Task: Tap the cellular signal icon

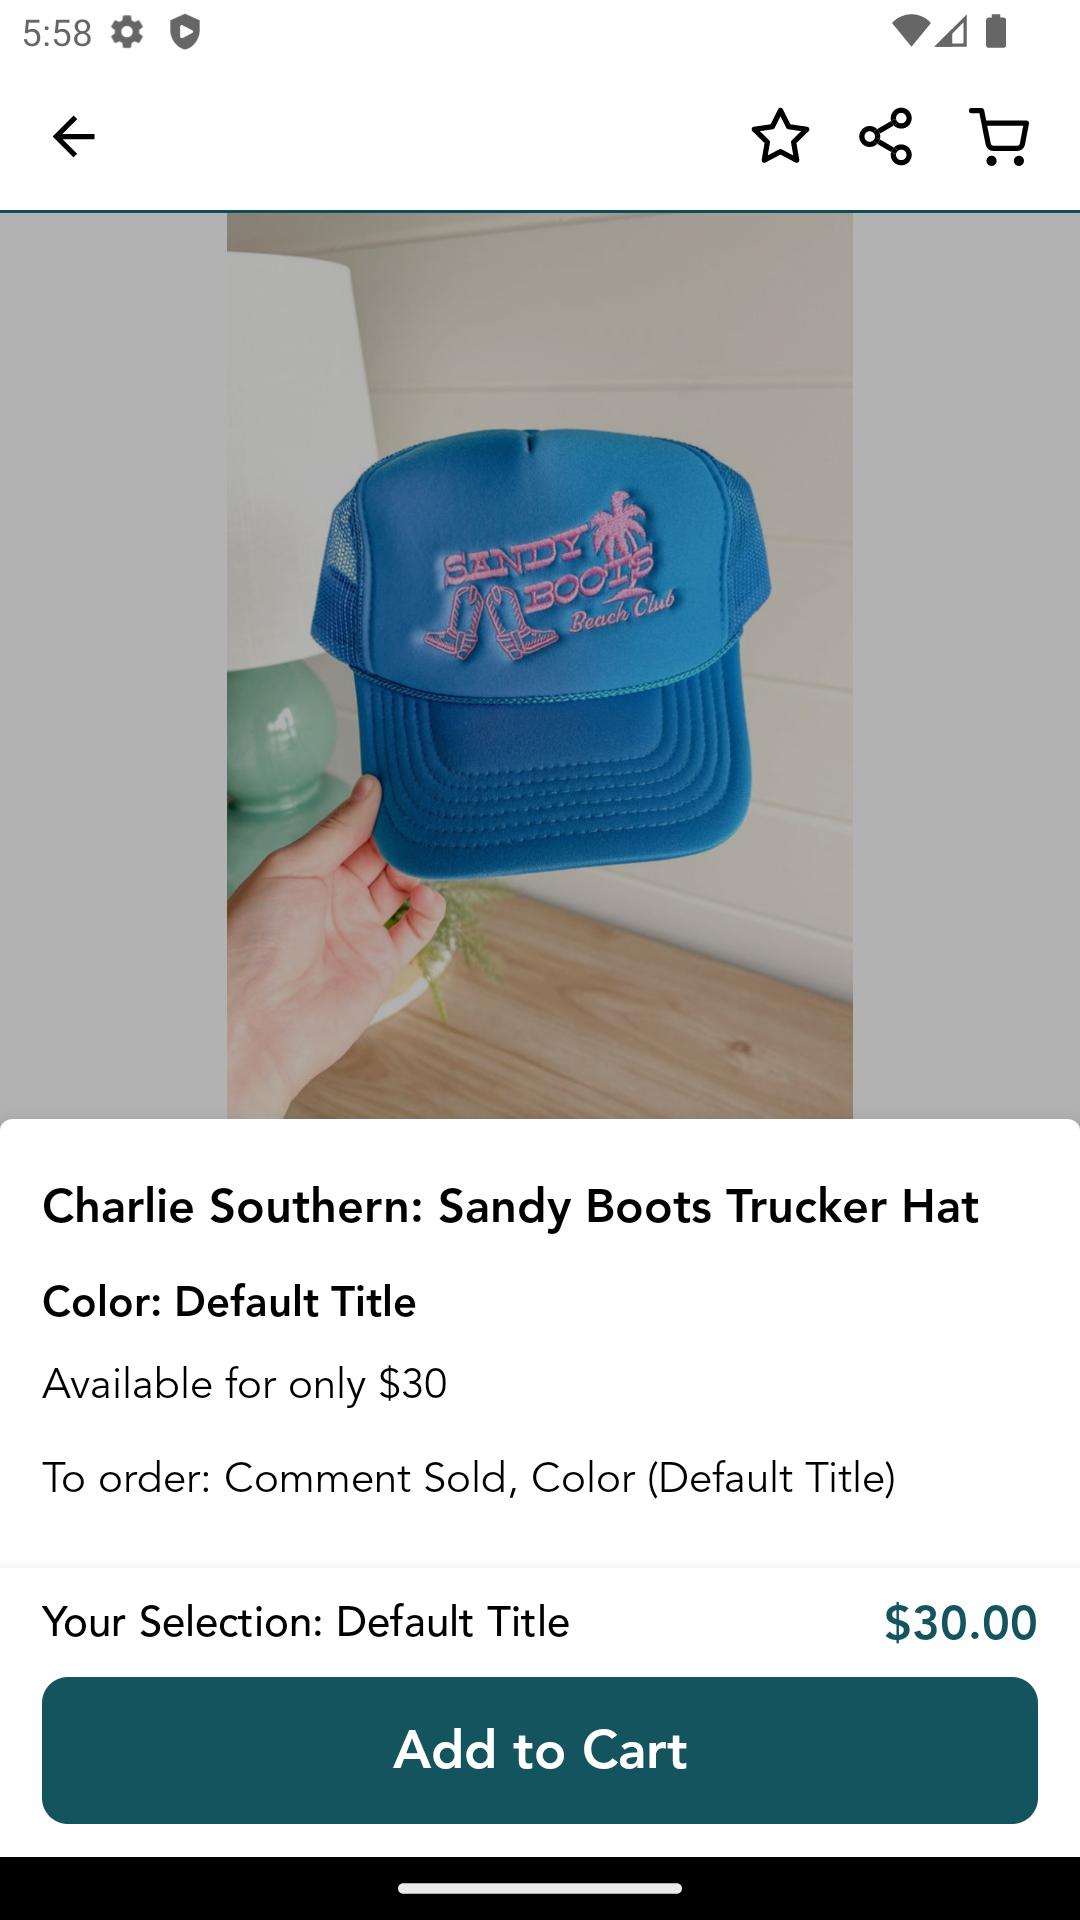Action: pos(951,32)
